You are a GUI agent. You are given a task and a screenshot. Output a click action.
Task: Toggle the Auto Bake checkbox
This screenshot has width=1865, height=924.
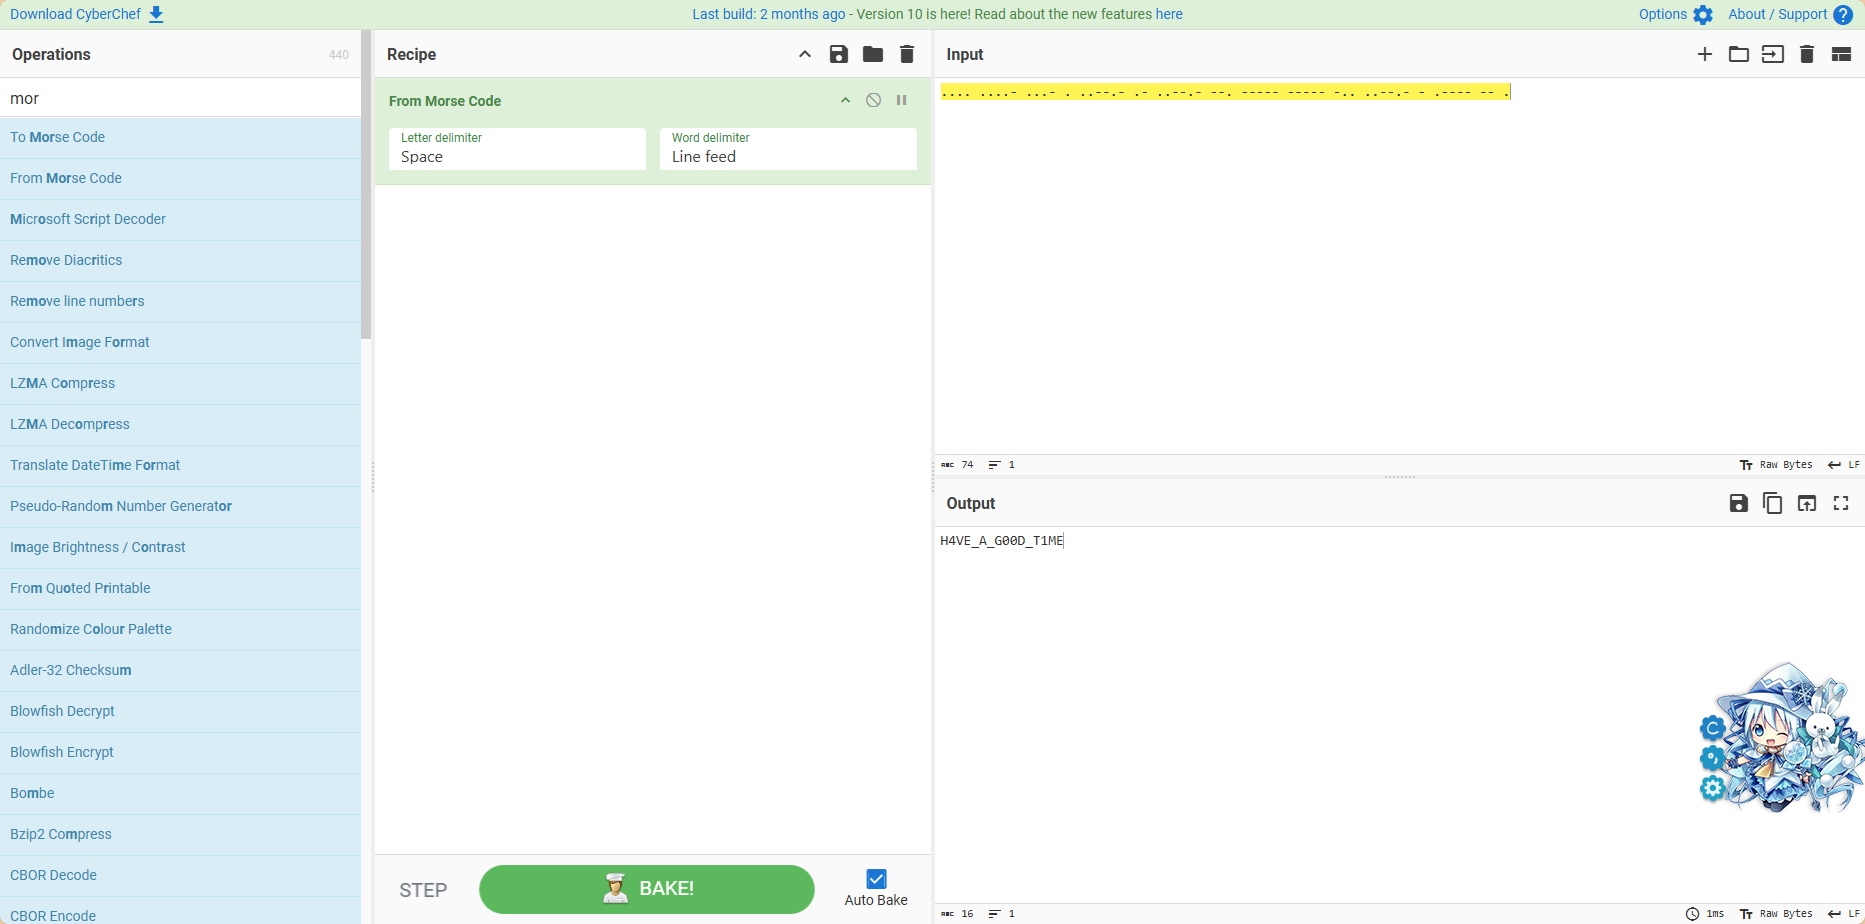(x=876, y=879)
